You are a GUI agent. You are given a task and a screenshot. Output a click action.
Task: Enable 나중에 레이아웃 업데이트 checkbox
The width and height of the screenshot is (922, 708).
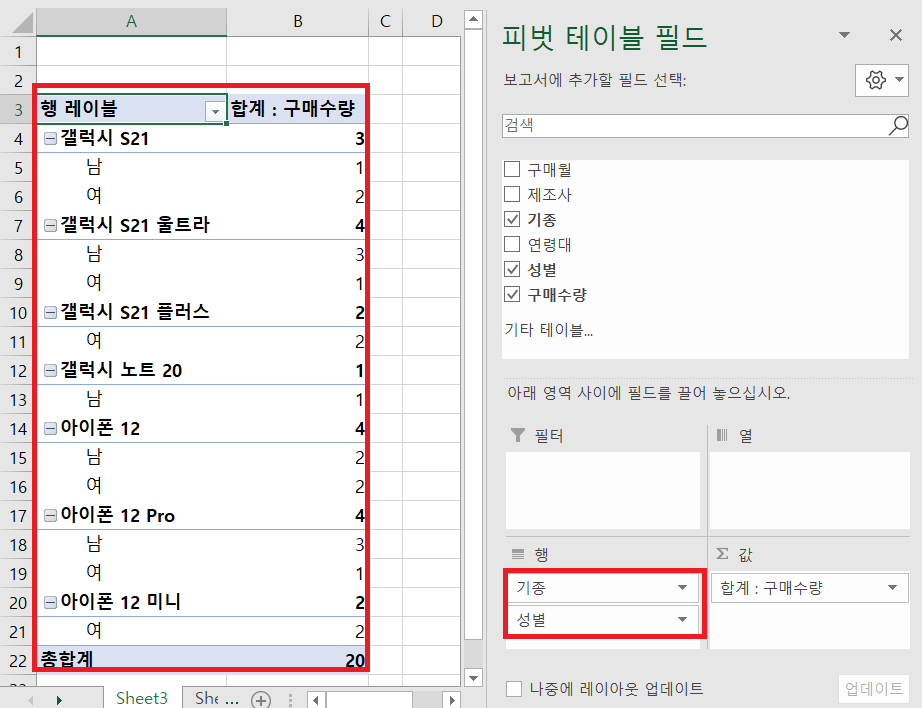pyautogui.click(x=514, y=689)
